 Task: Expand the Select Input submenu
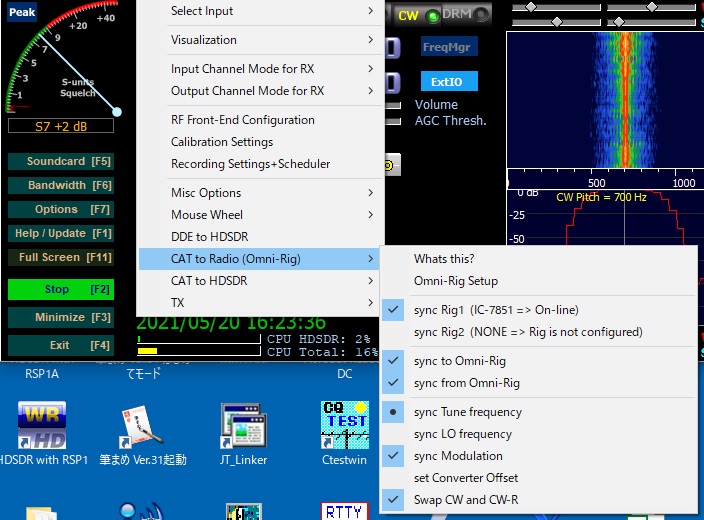click(x=260, y=11)
